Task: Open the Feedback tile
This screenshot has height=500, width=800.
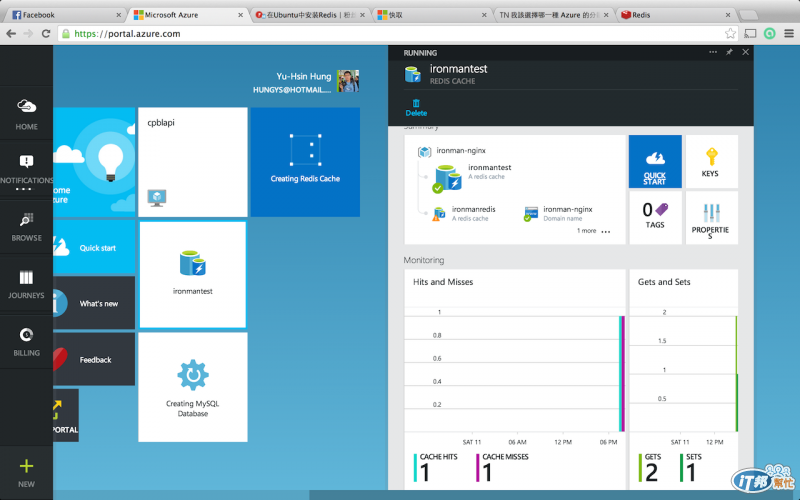Action: (x=94, y=359)
